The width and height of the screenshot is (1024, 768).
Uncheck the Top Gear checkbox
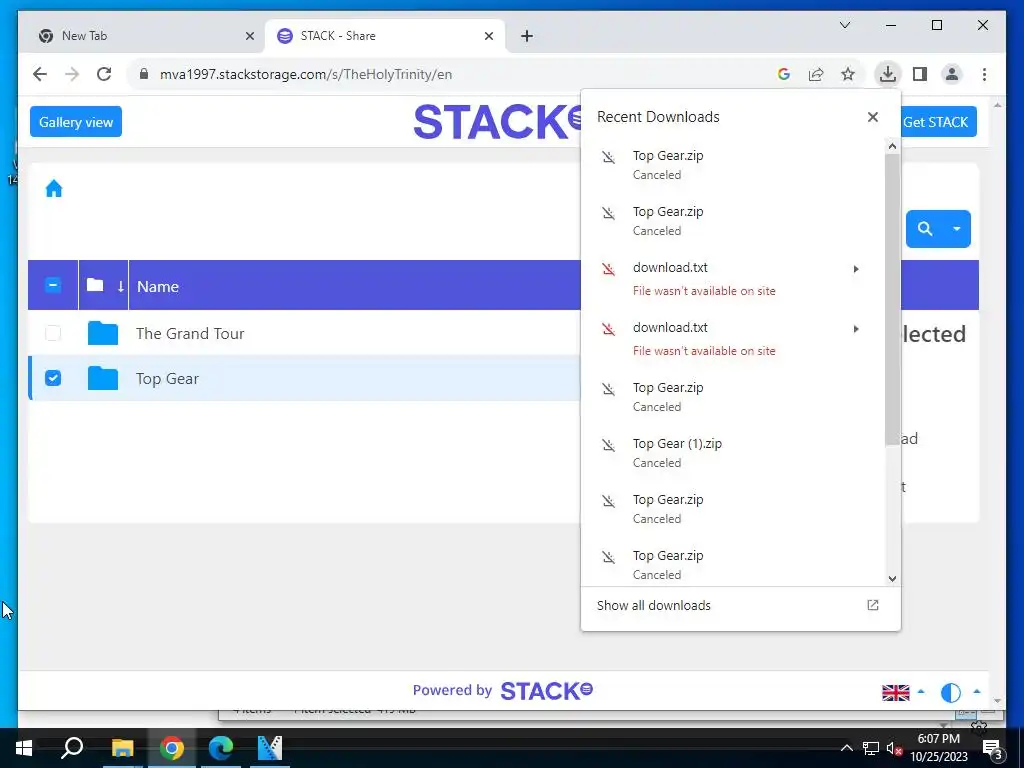click(x=53, y=378)
